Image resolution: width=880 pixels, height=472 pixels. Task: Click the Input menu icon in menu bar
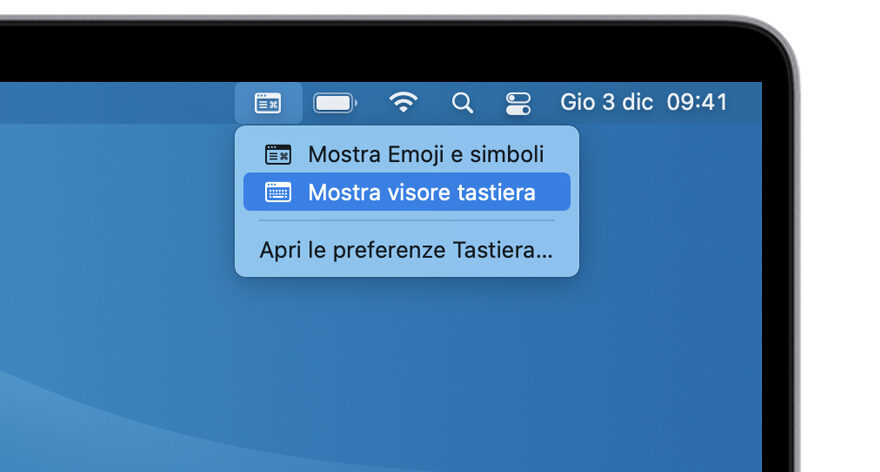pos(268,102)
